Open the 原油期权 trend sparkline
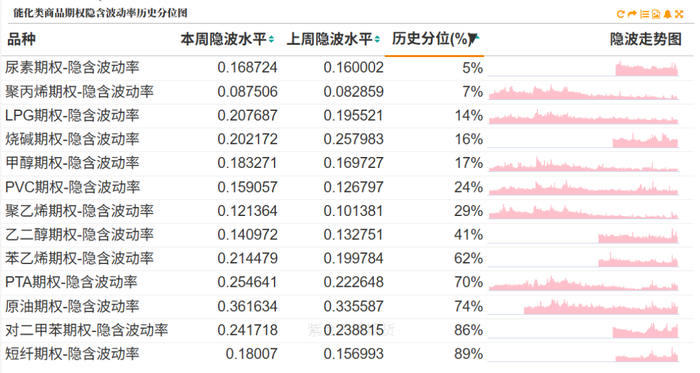Viewport: 700px width, 373px height. (583, 307)
